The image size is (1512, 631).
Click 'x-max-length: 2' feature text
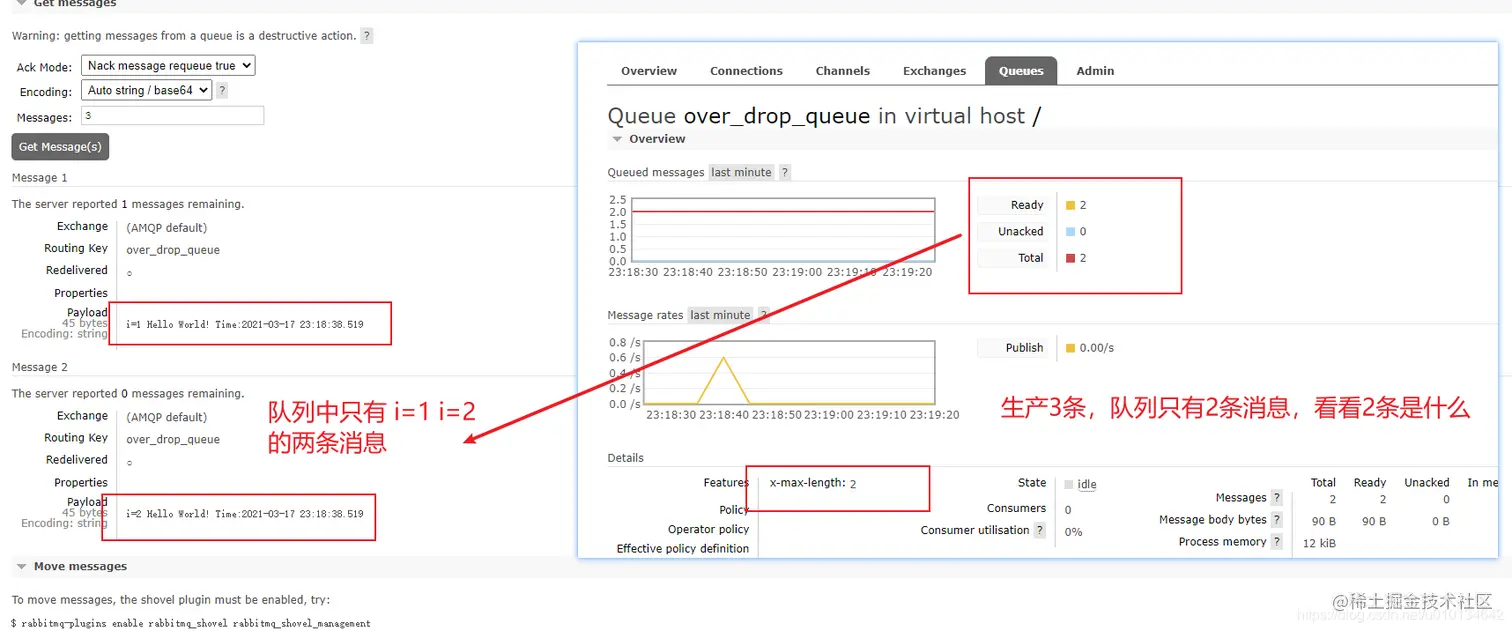[813, 483]
